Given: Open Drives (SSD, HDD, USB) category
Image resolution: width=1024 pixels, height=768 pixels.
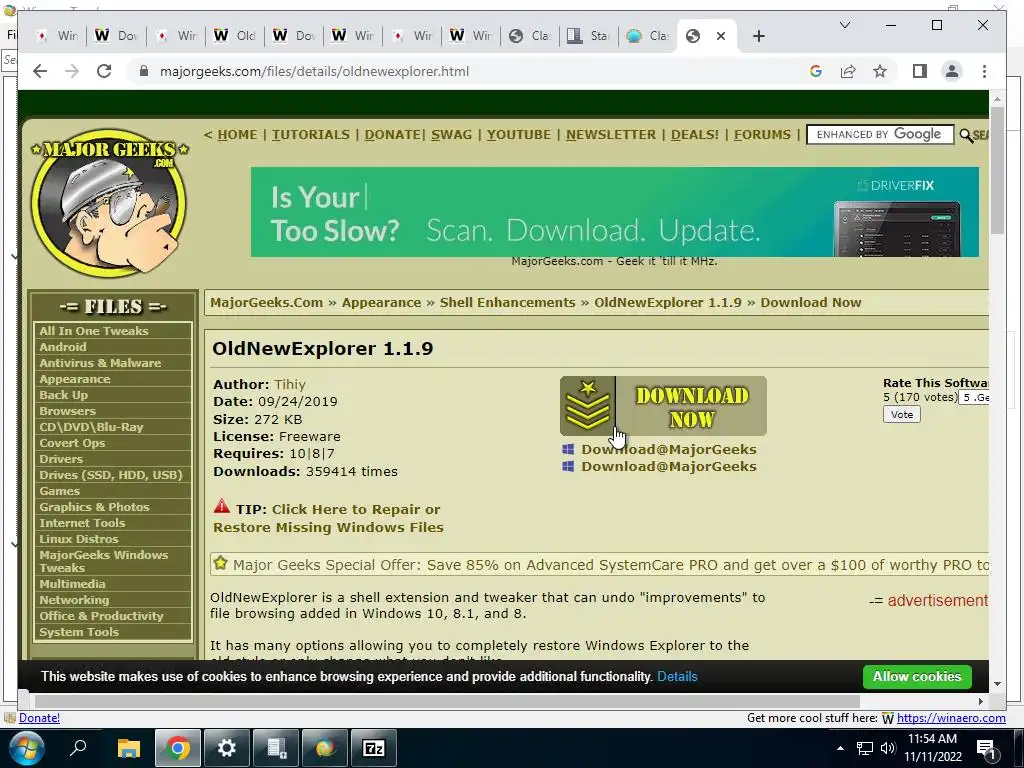Looking at the screenshot, I should click(110, 475).
